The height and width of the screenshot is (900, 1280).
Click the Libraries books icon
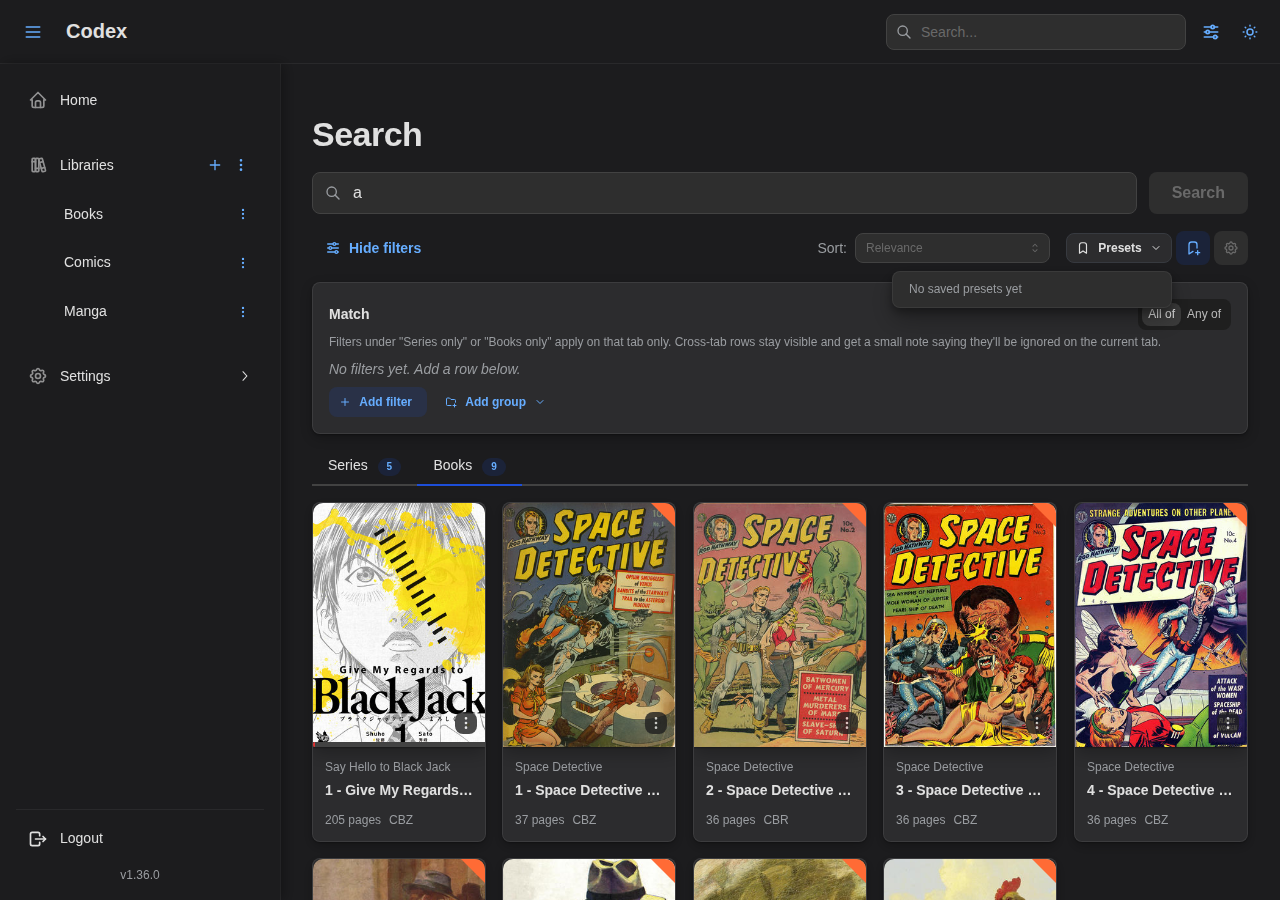point(38,165)
